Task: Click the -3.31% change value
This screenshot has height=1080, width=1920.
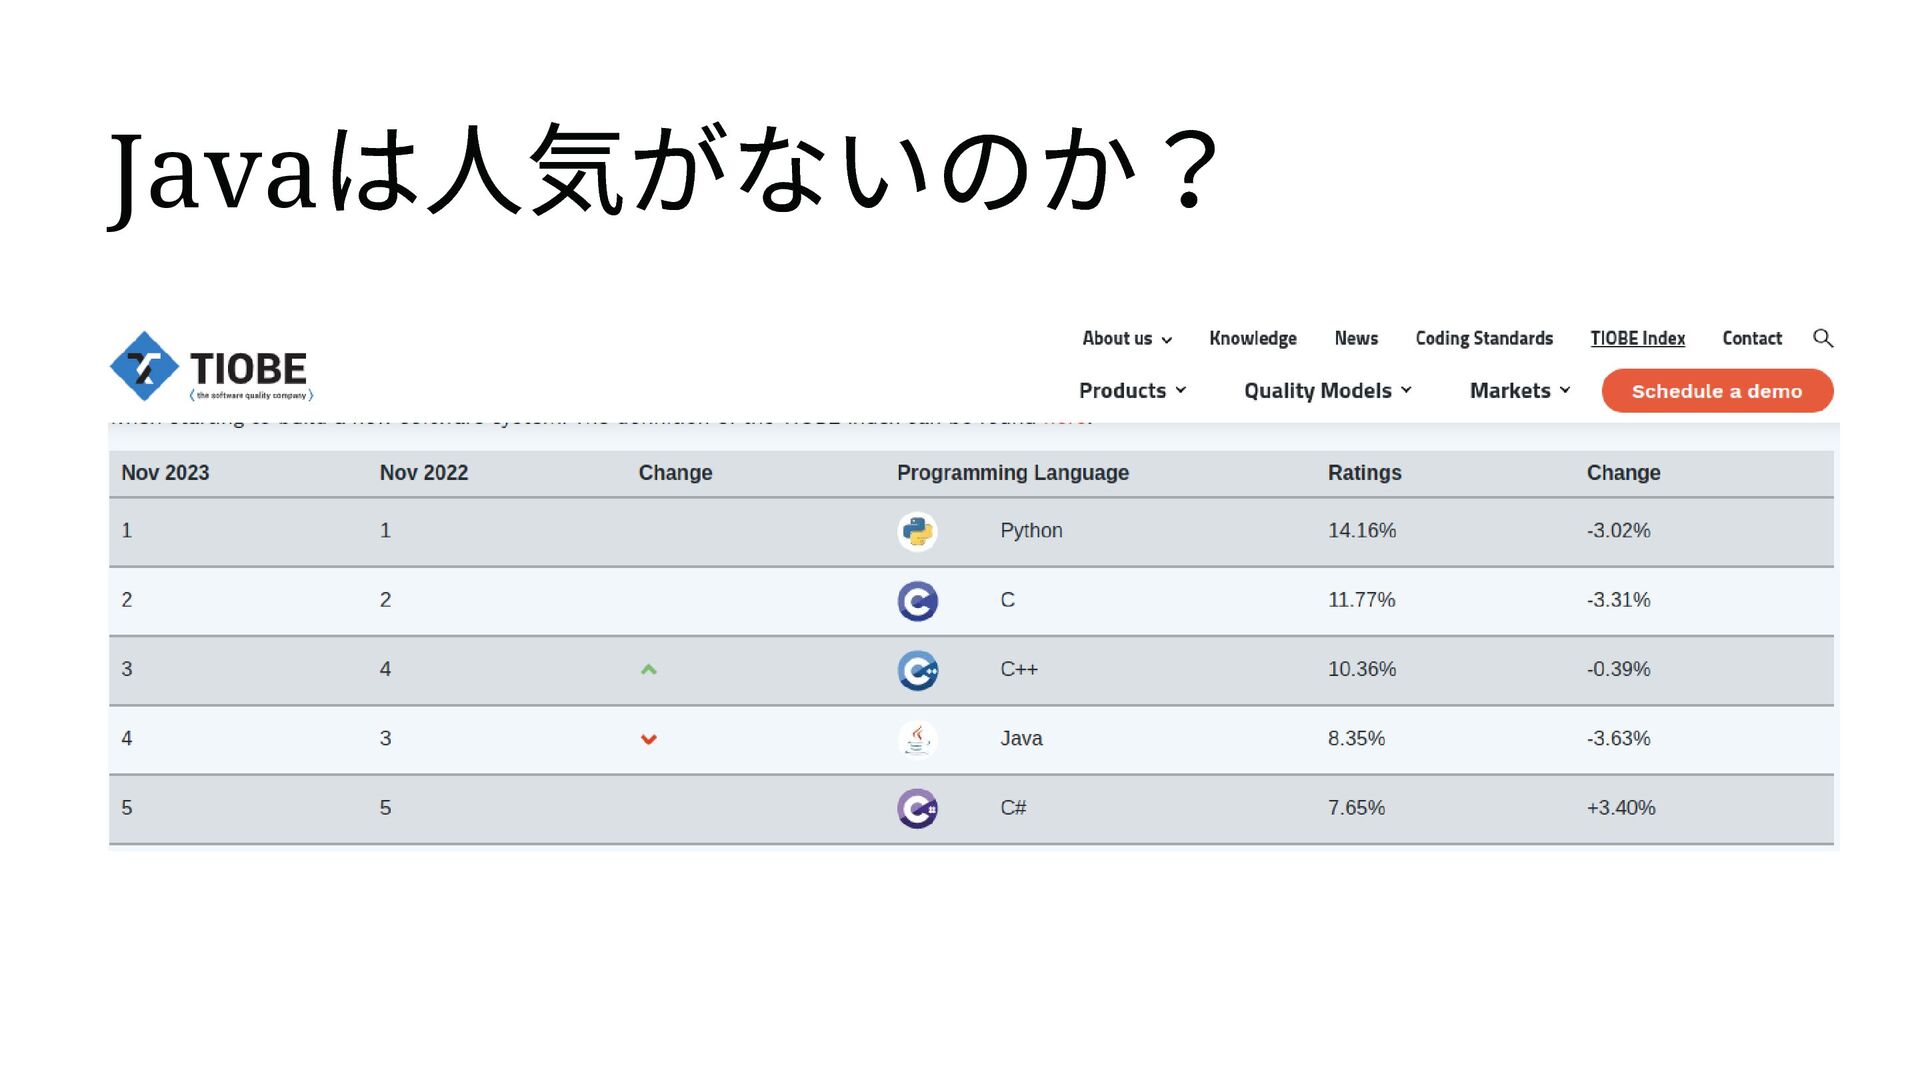Action: click(x=1618, y=600)
